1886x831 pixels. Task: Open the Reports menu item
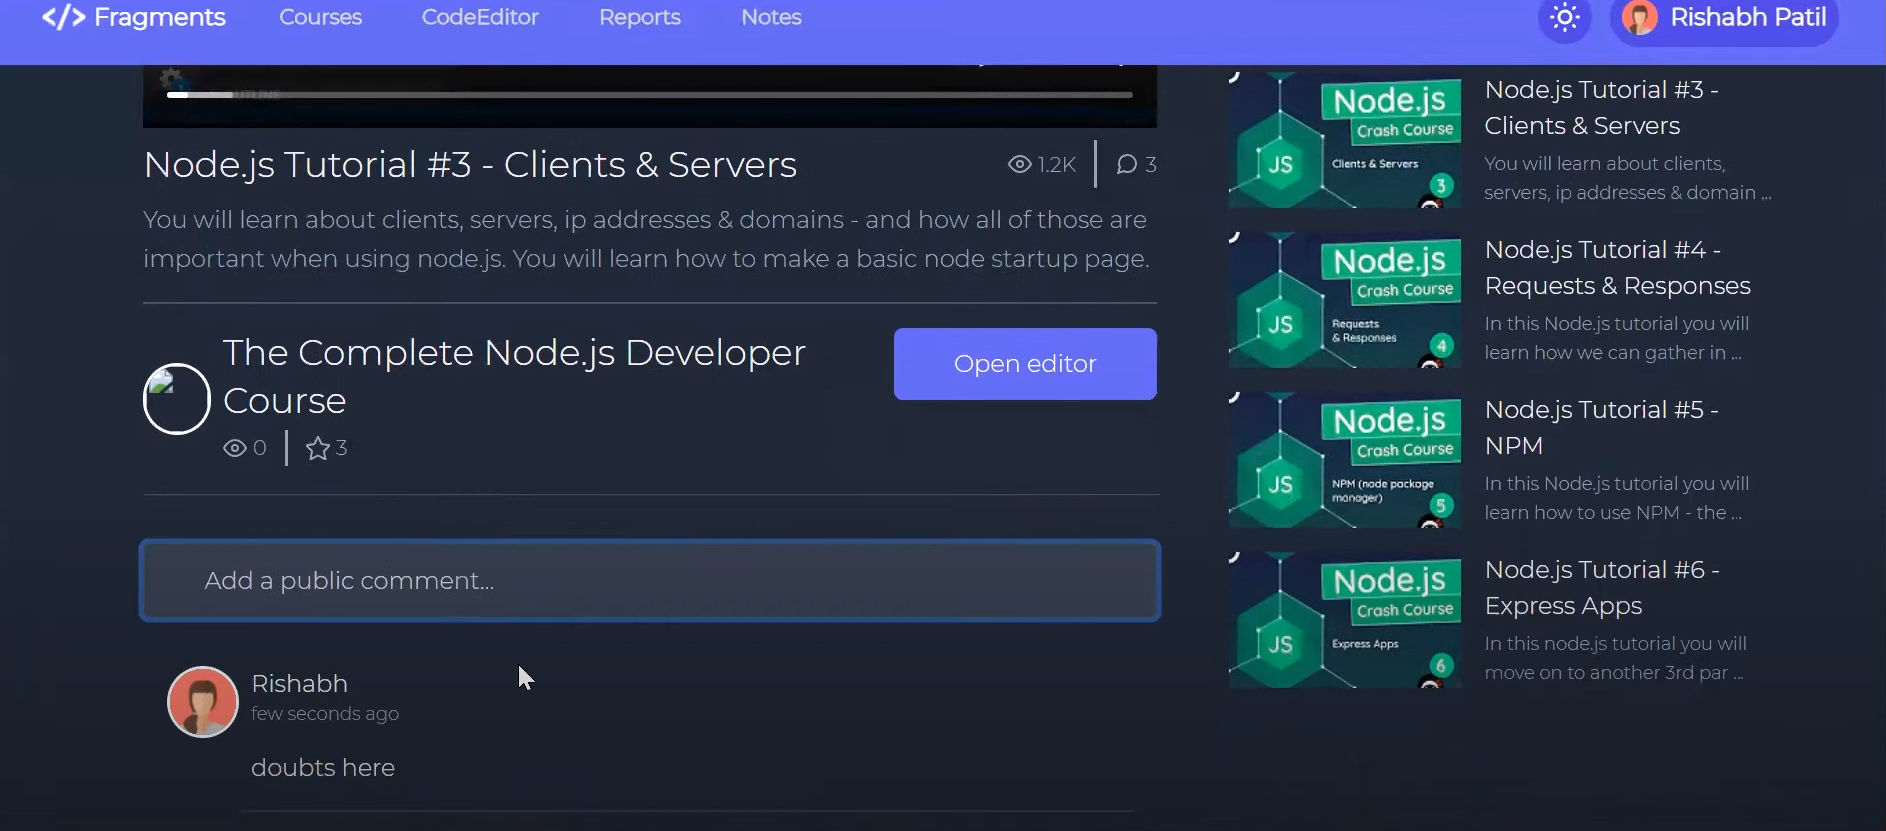pyautogui.click(x=640, y=18)
